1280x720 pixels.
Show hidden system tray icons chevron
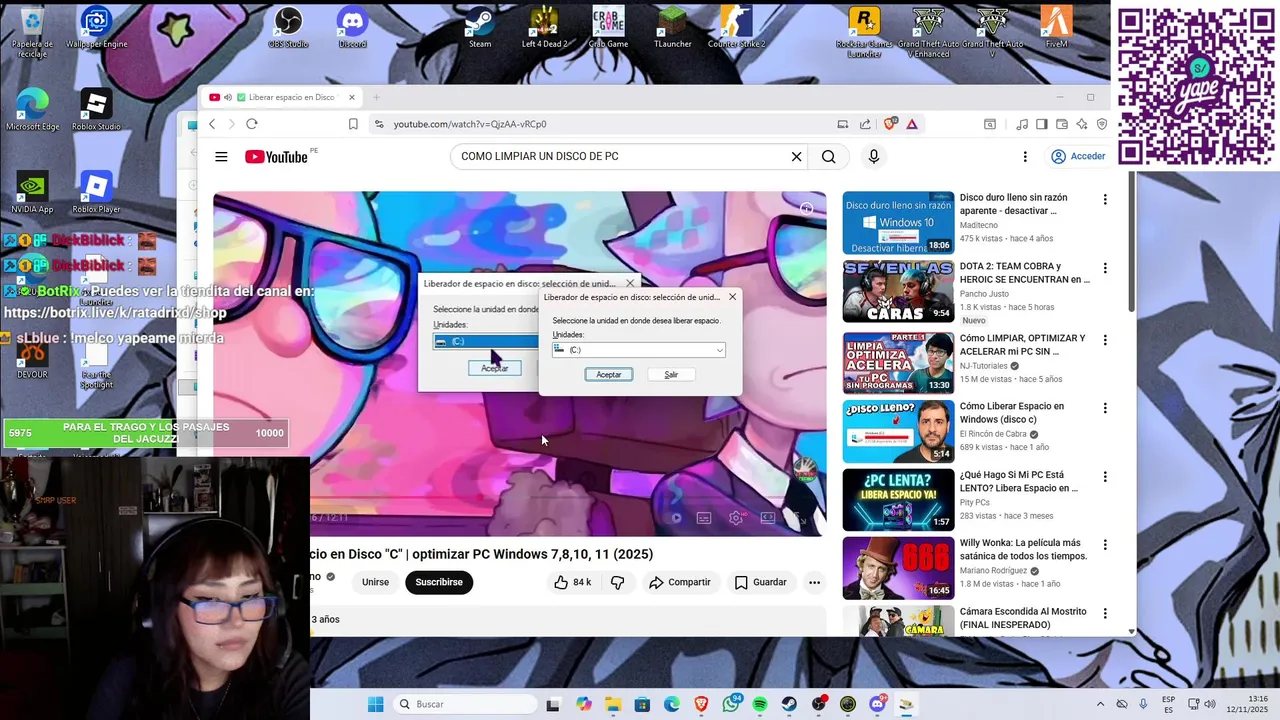pos(1100,704)
